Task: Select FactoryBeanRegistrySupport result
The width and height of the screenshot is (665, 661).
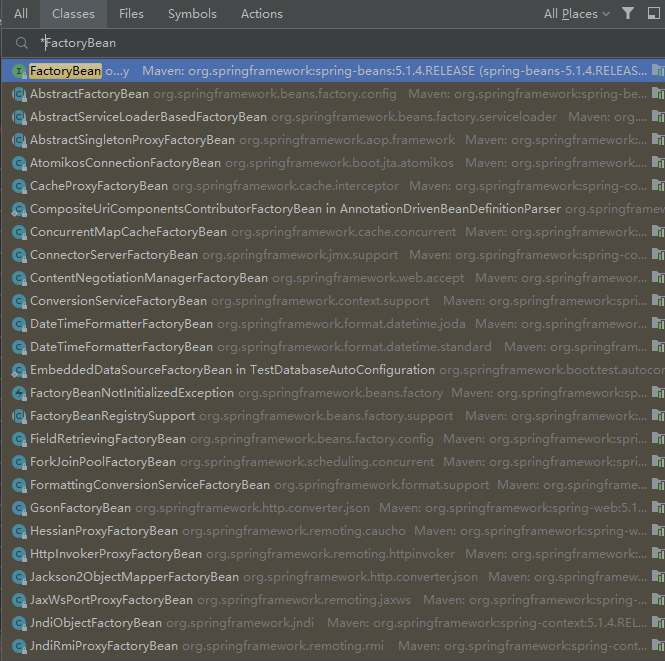Action: pyautogui.click(x=333, y=416)
